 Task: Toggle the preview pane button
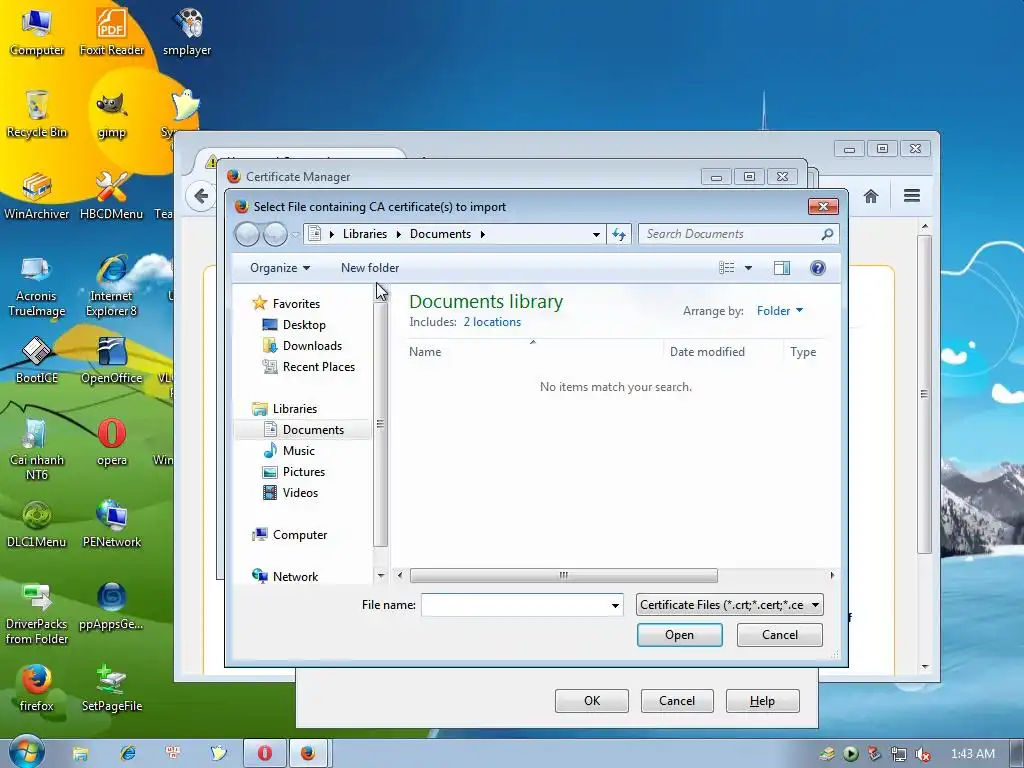click(x=782, y=268)
